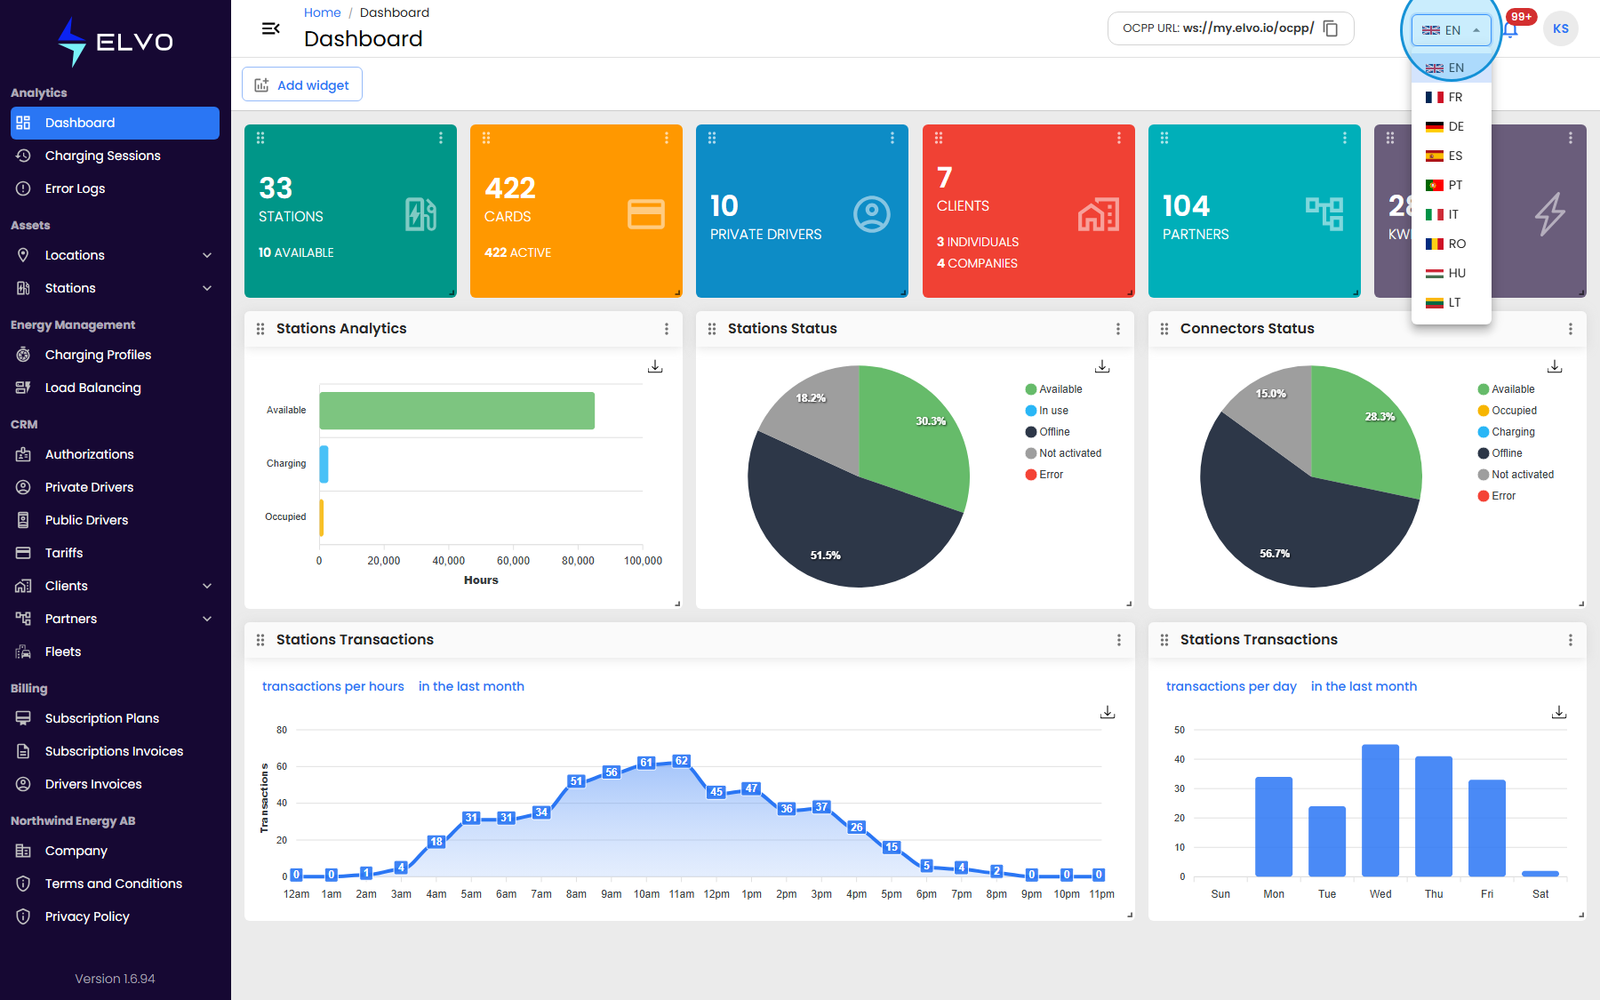
Task: Click the Wed bar in transactions per day
Action: pyautogui.click(x=1380, y=810)
